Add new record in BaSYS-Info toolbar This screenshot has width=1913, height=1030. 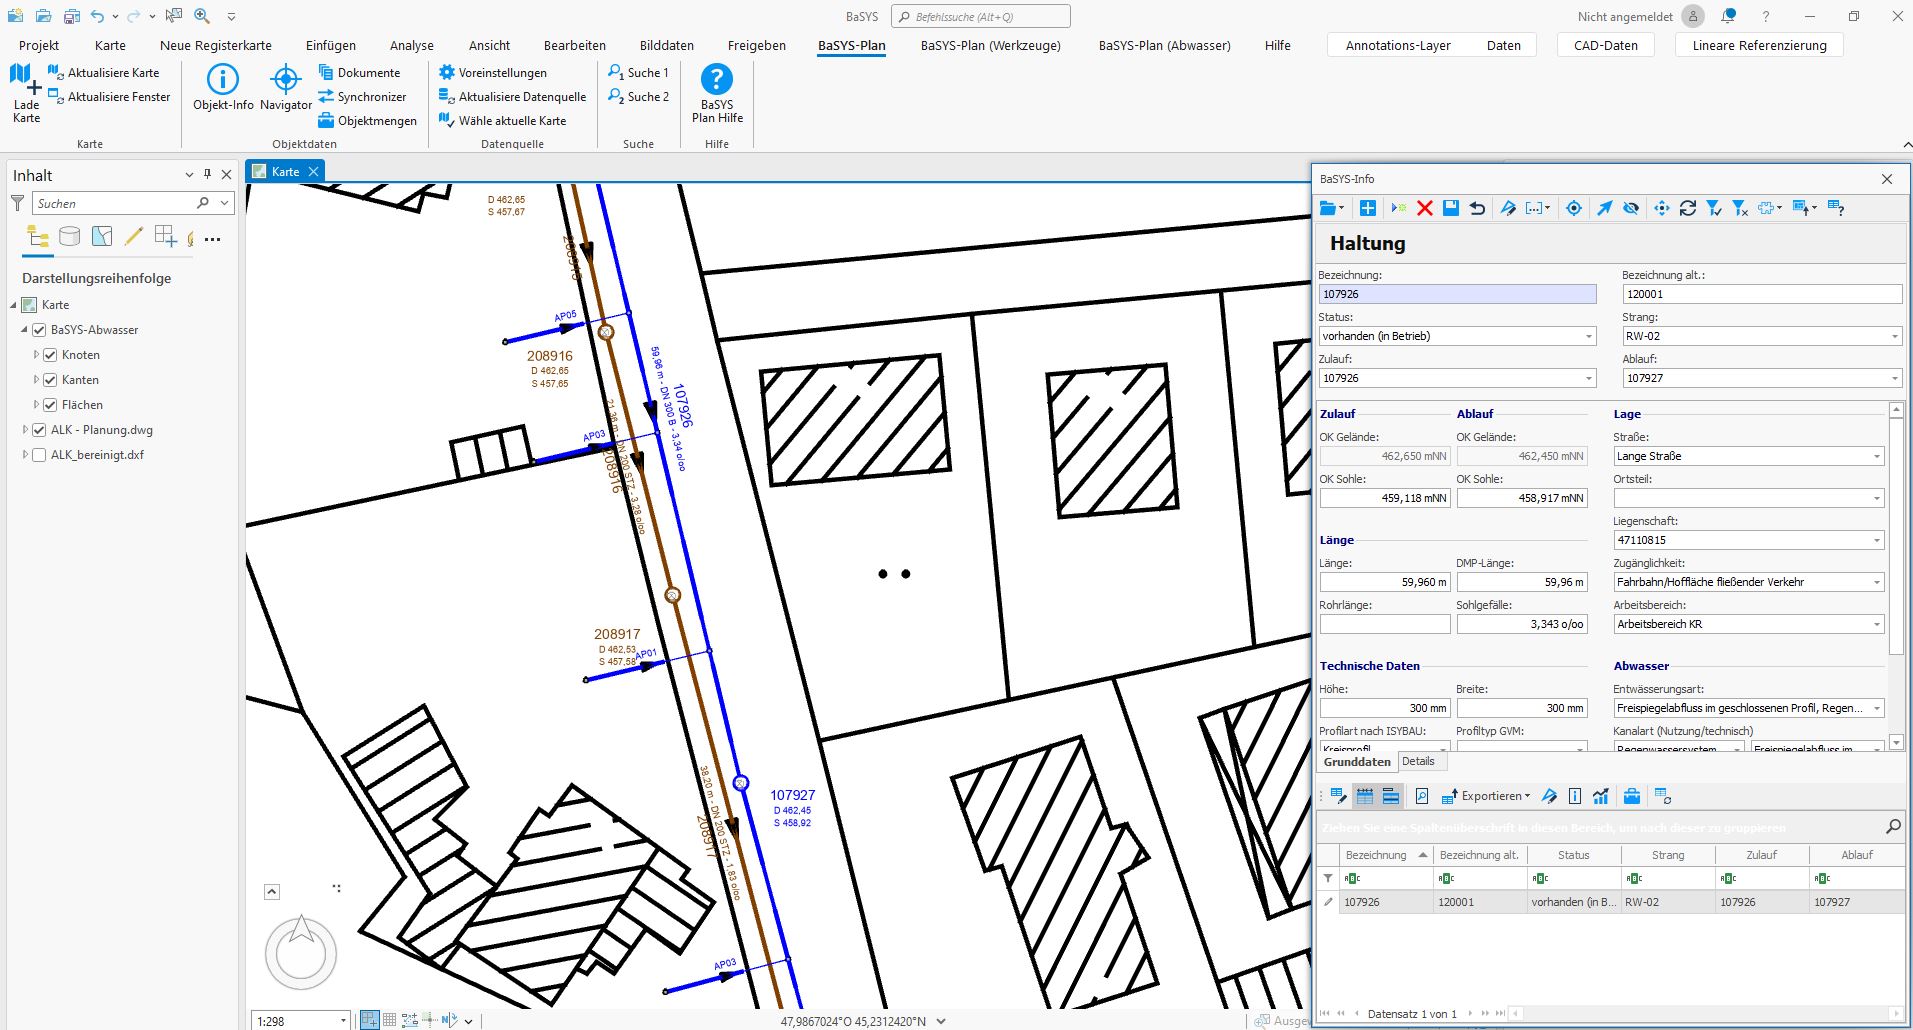[1367, 208]
